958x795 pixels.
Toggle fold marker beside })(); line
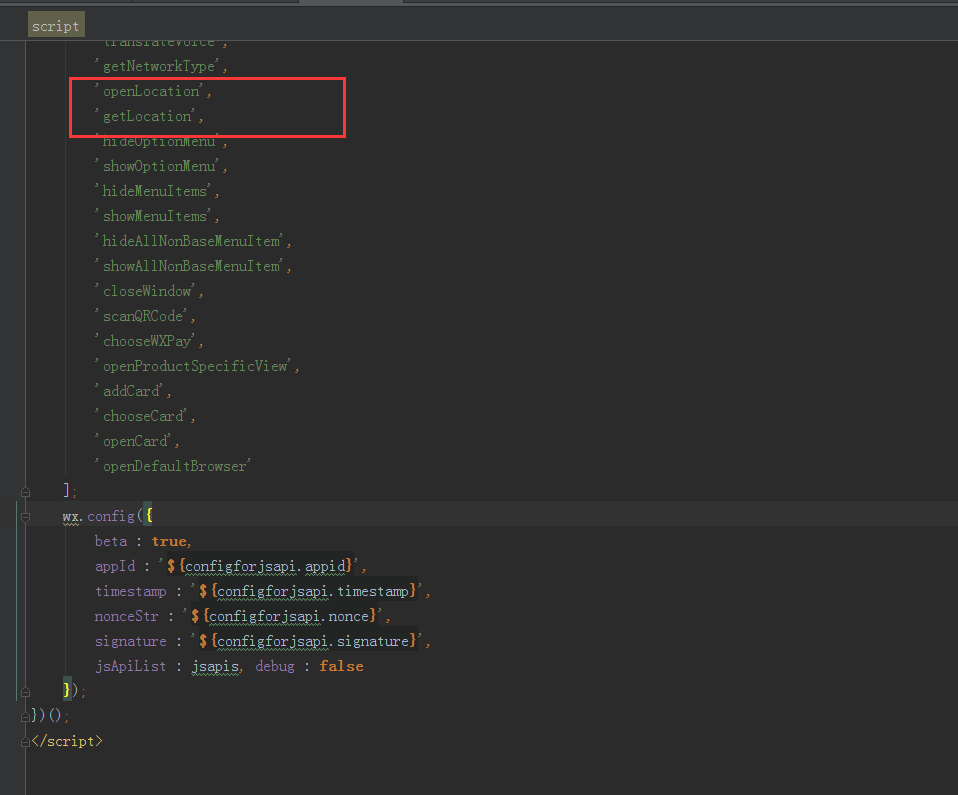click(25, 716)
